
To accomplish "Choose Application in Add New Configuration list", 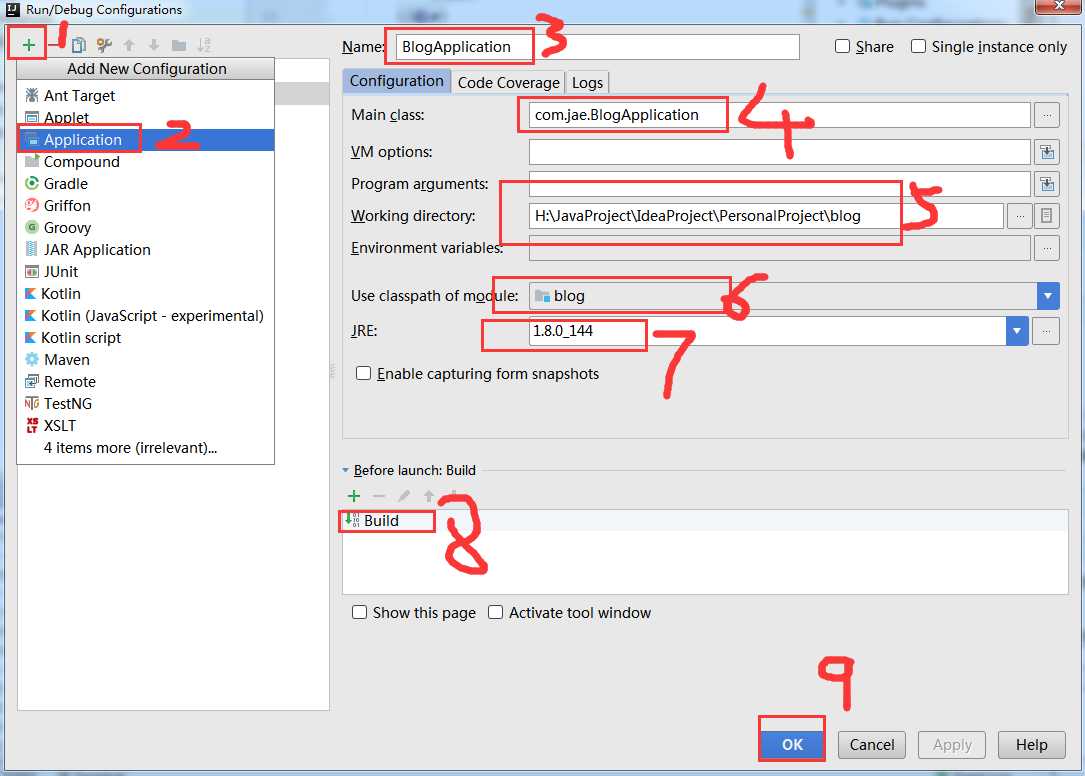I will tap(145, 140).
